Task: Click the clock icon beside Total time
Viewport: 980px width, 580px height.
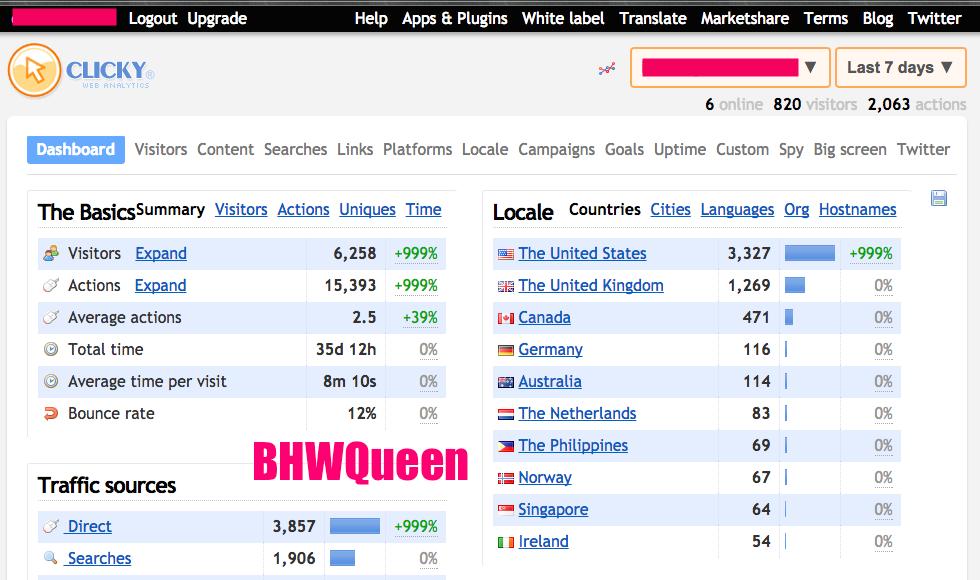Action: click(51, 350)
